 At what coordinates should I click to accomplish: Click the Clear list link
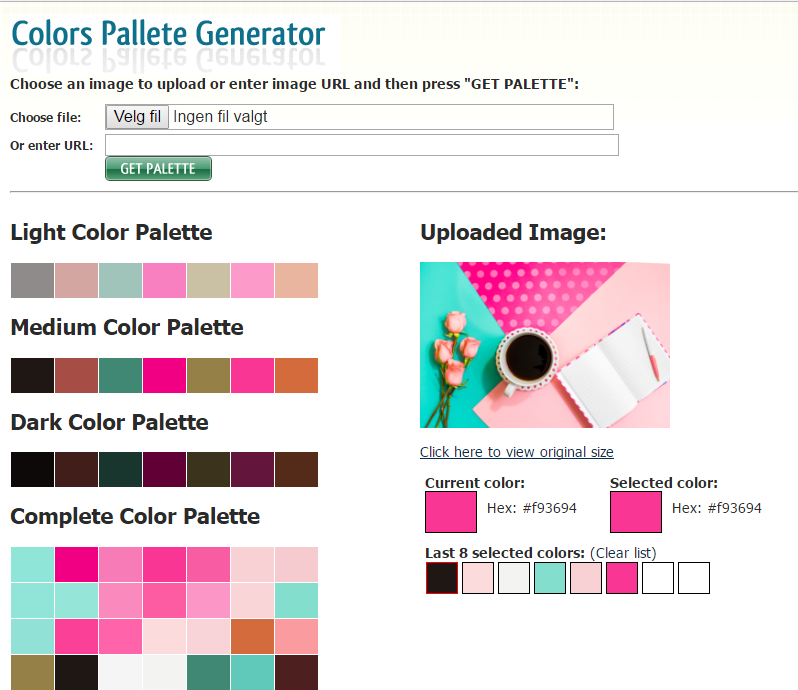point(623,553)
